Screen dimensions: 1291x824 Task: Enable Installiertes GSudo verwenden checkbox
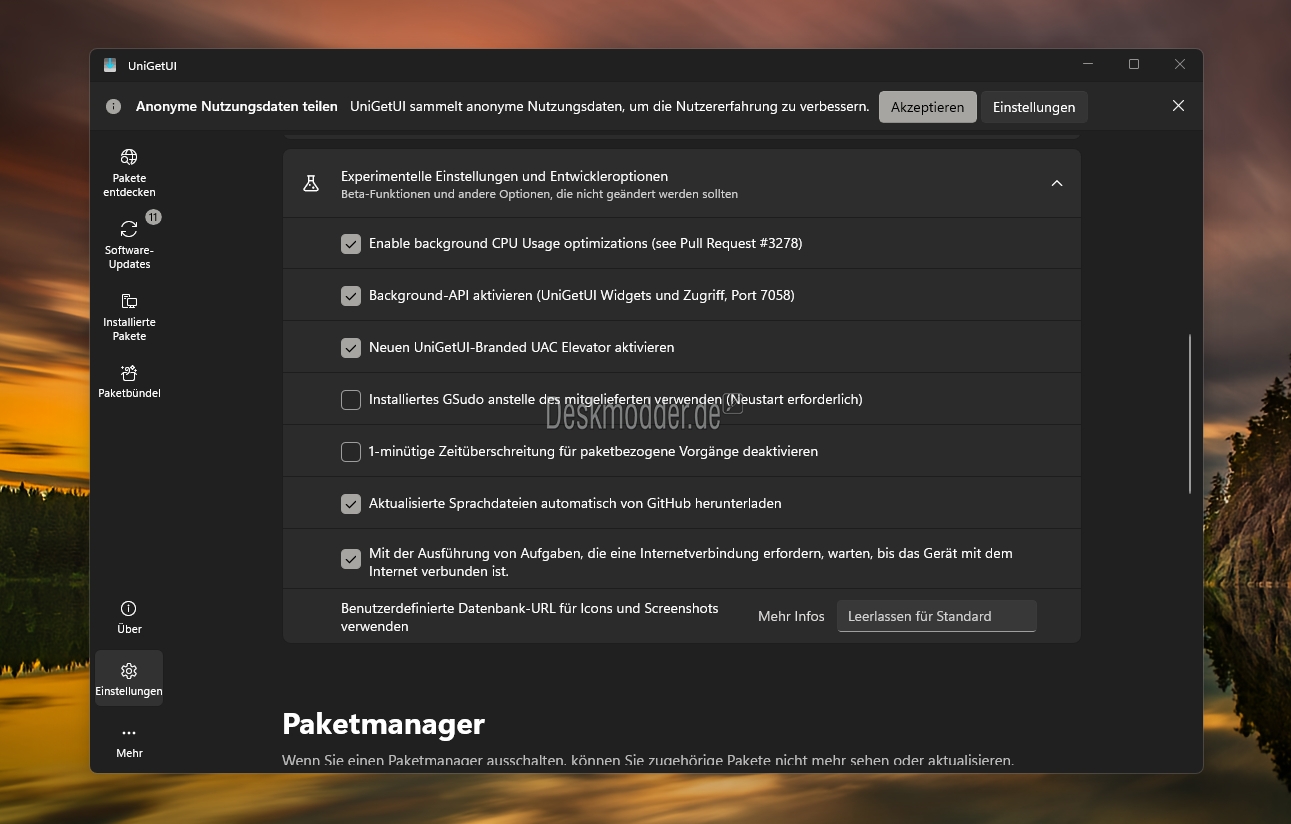click(351, 399)
